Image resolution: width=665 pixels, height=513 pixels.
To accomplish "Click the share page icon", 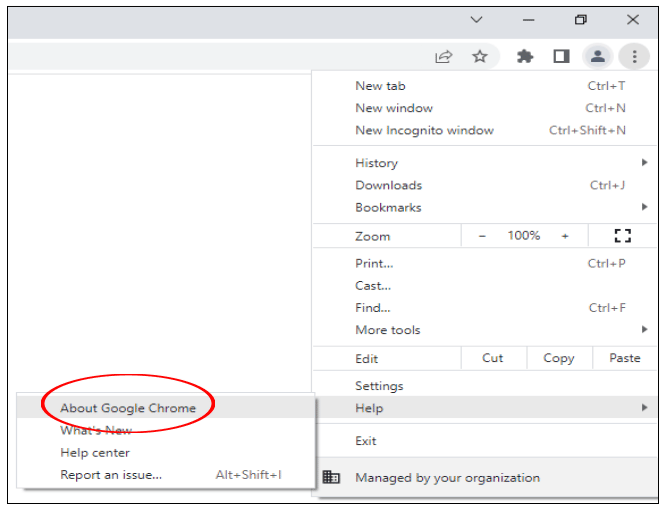I will pos(444,56).
